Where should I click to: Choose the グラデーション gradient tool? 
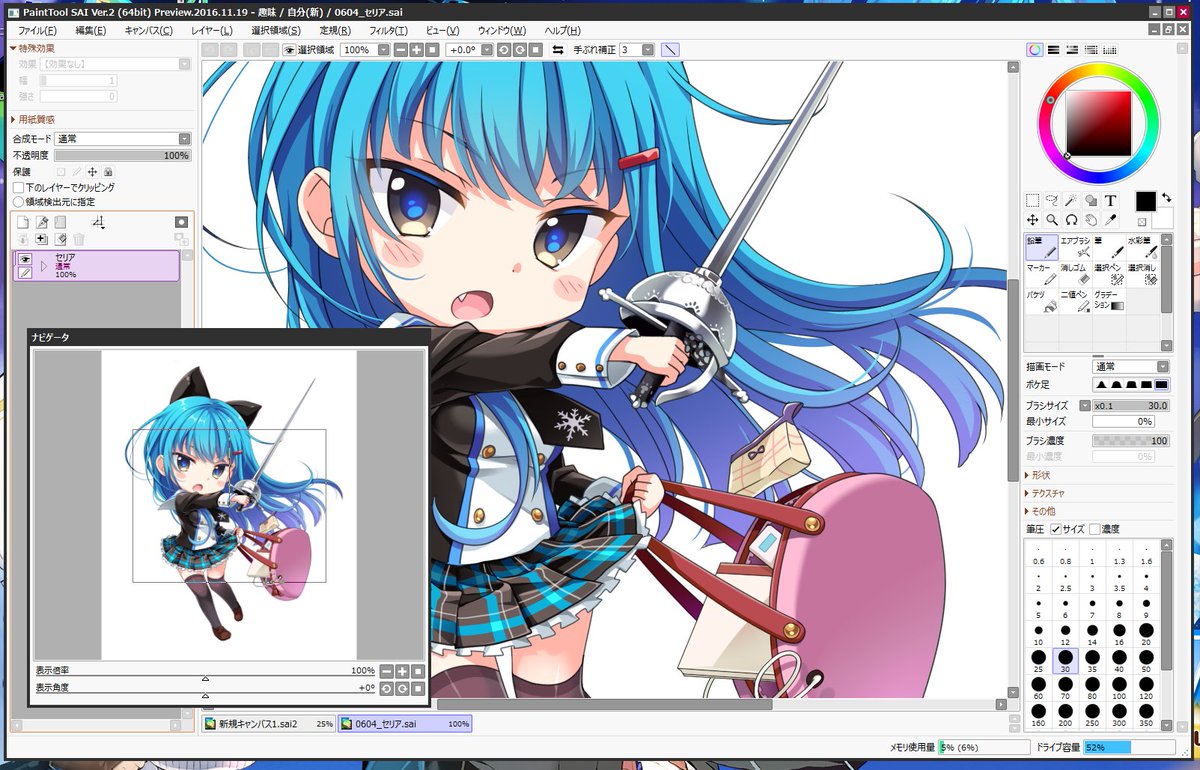(1109, 301)
